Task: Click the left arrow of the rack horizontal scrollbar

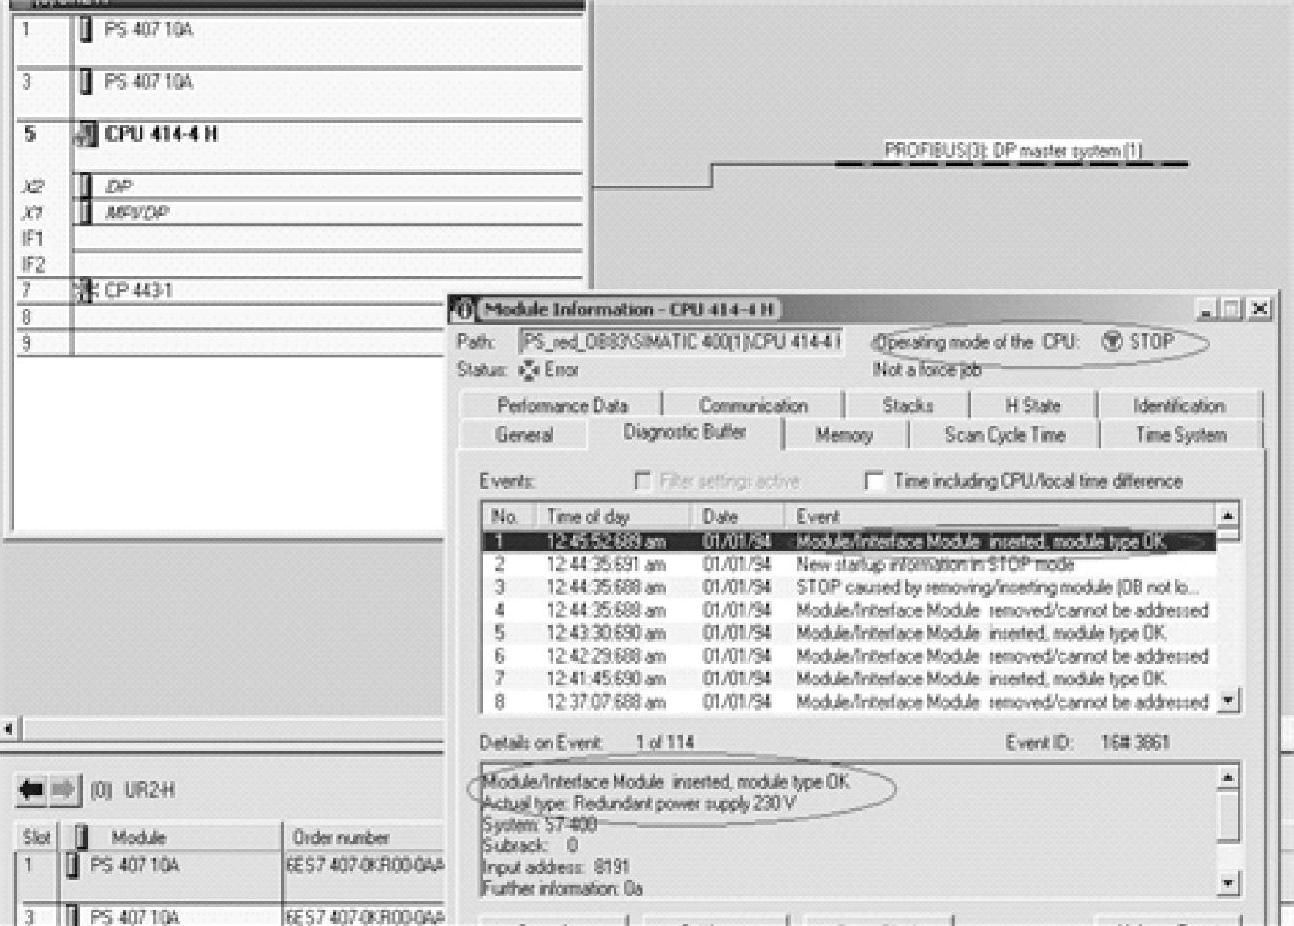Action: 10,729
